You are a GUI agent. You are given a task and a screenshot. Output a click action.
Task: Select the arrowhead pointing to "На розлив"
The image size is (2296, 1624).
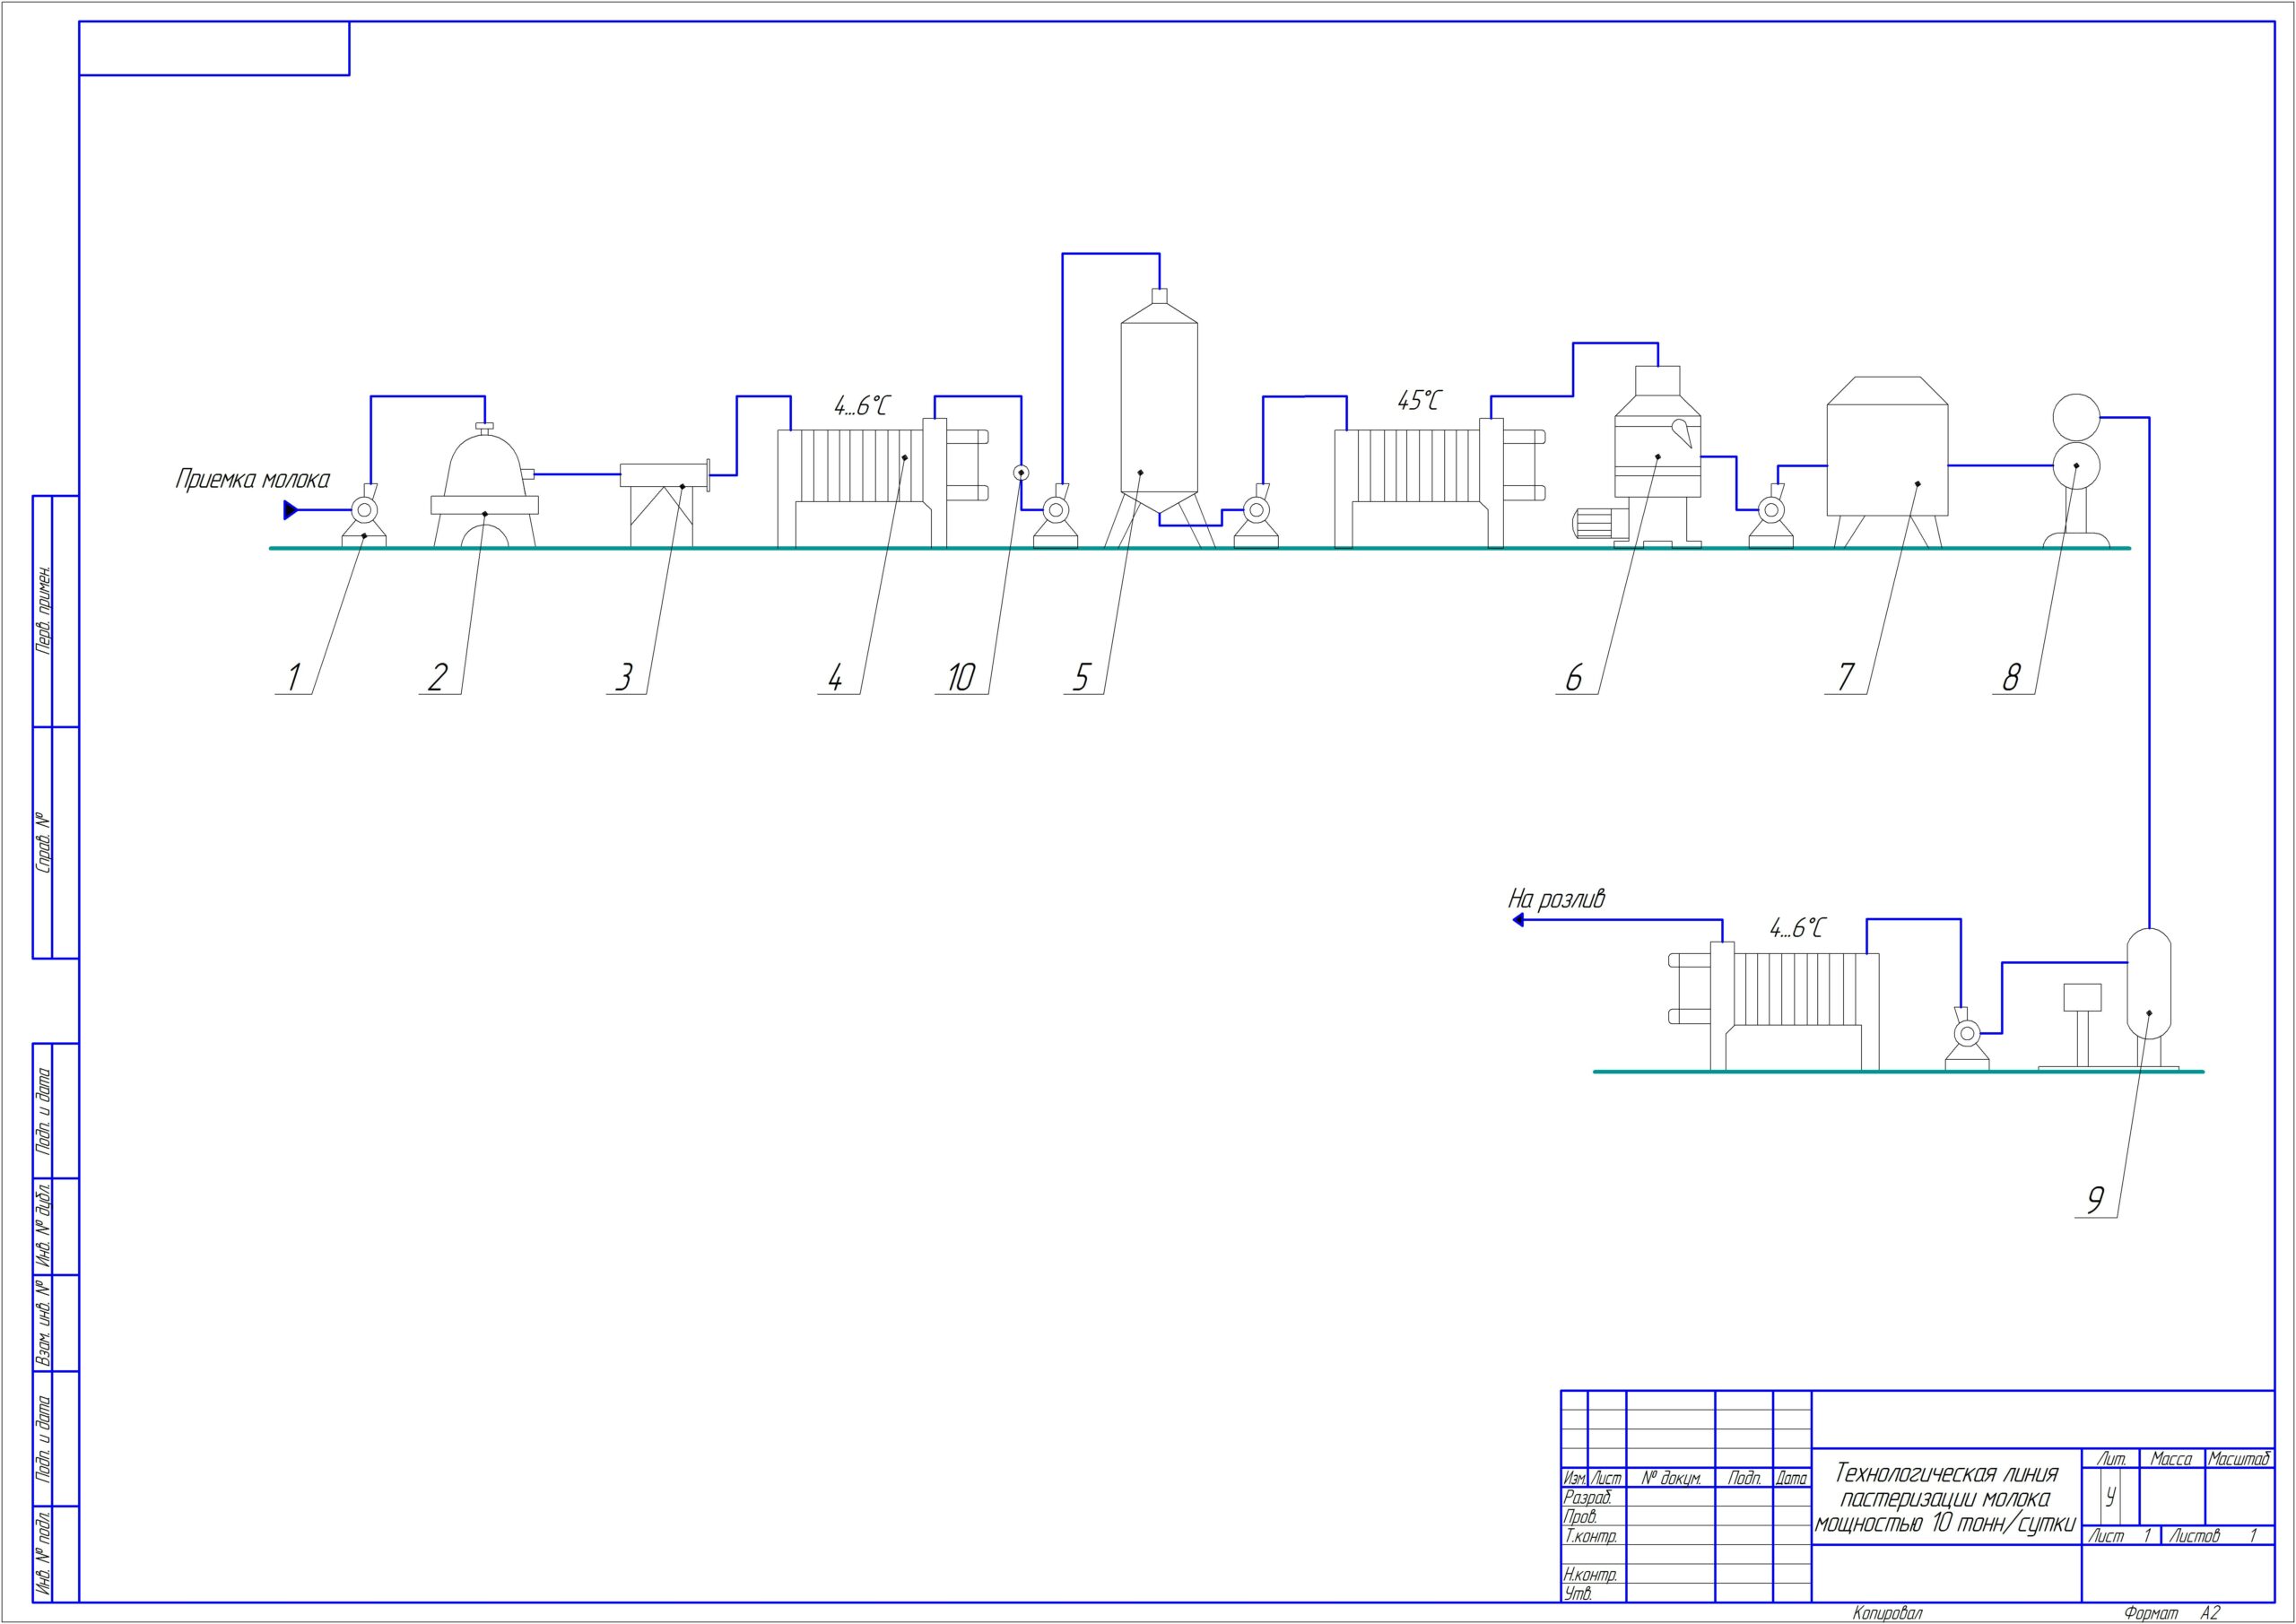(1517, 920)
